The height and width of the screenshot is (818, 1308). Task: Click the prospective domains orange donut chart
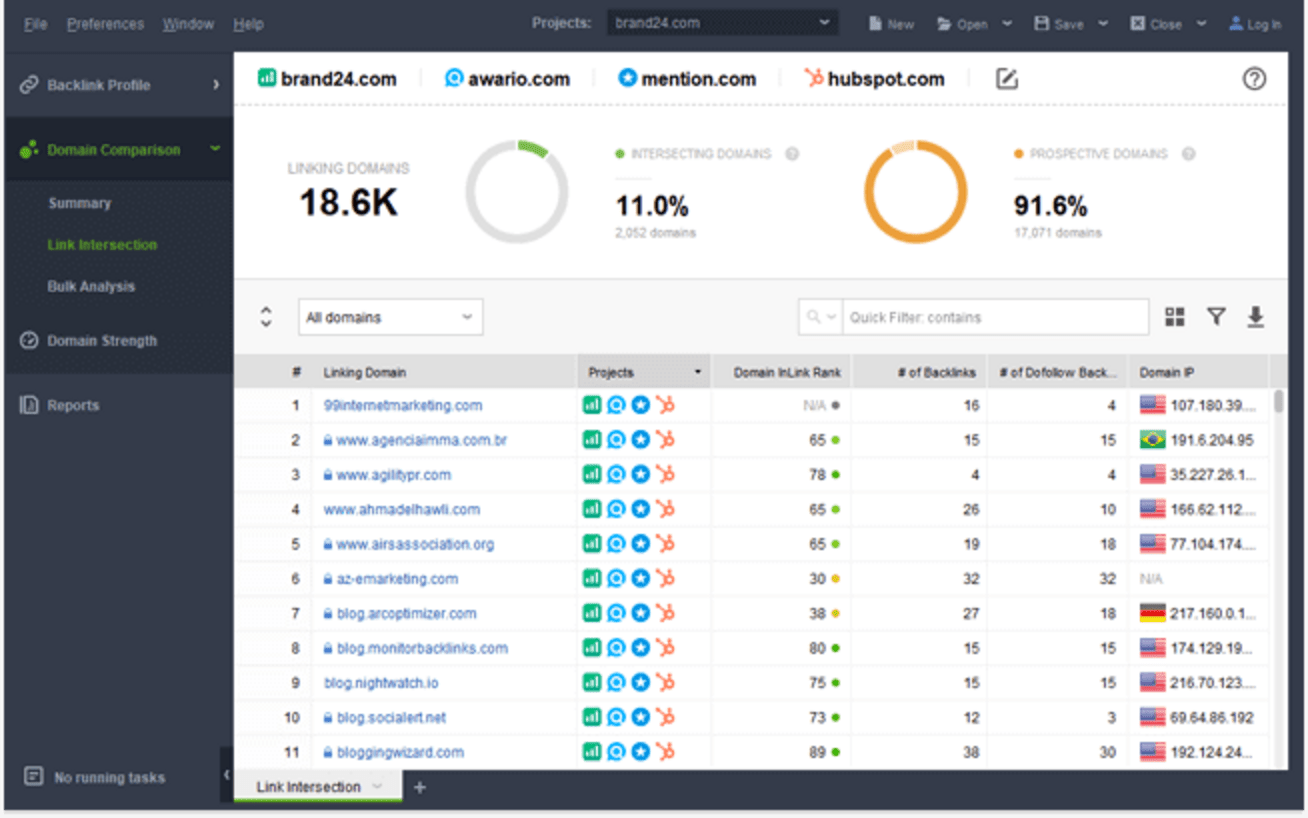[915, 192]
